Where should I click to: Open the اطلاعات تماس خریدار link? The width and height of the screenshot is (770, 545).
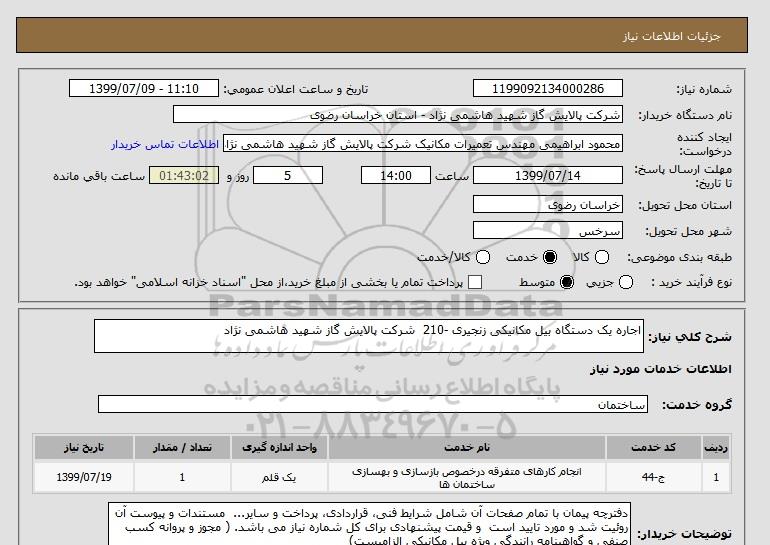pos(165,144)
